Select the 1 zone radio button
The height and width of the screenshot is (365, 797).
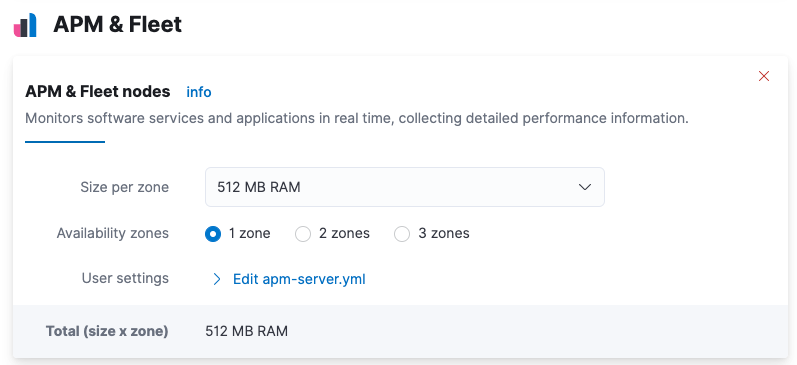coord(213,234)
